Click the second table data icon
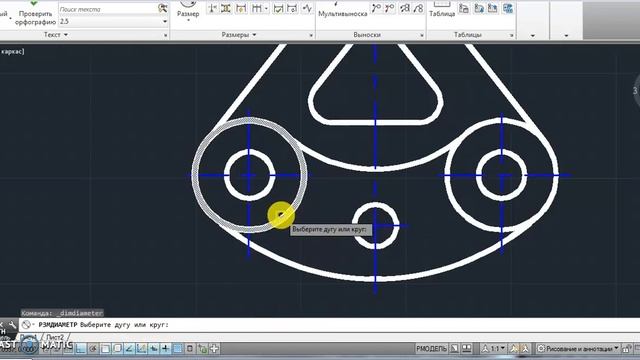640x360 pixels. click(479, 8)
